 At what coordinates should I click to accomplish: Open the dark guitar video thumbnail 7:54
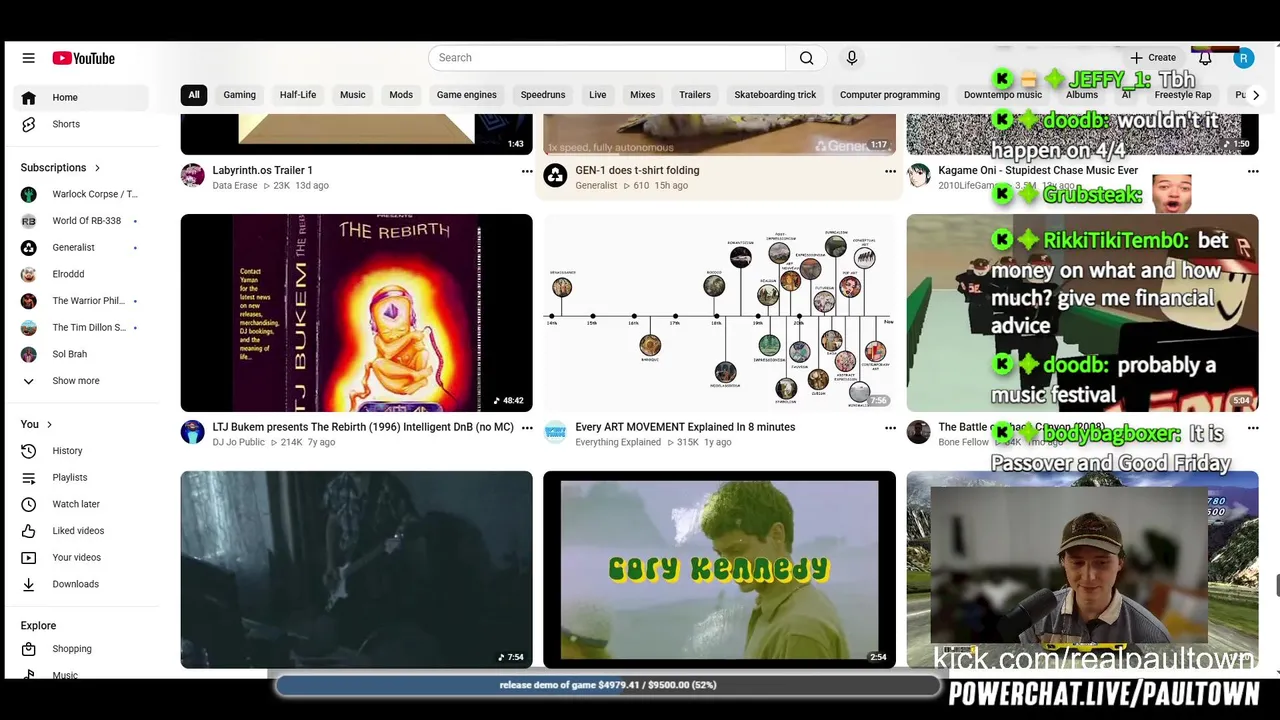pos(357,570)
